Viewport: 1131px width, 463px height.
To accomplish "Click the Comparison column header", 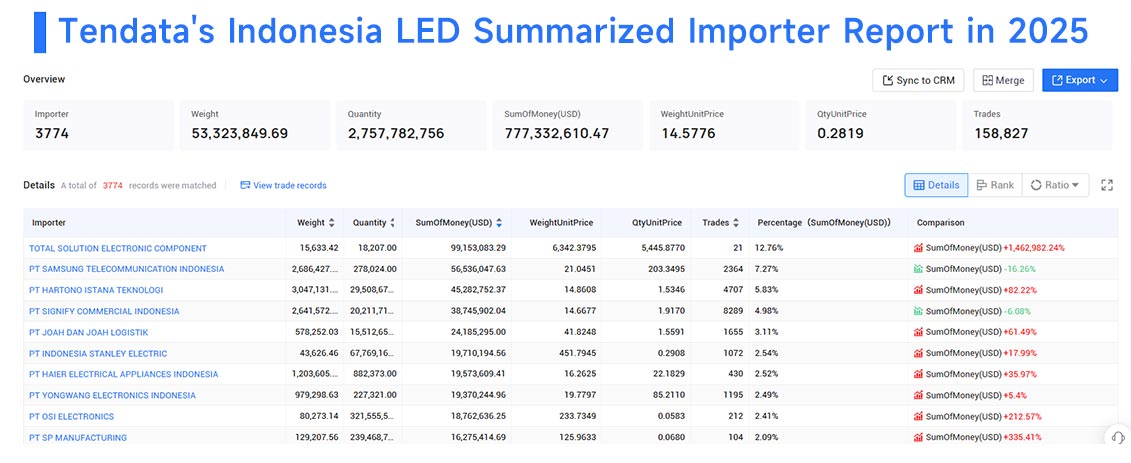I will coord(941,223).
